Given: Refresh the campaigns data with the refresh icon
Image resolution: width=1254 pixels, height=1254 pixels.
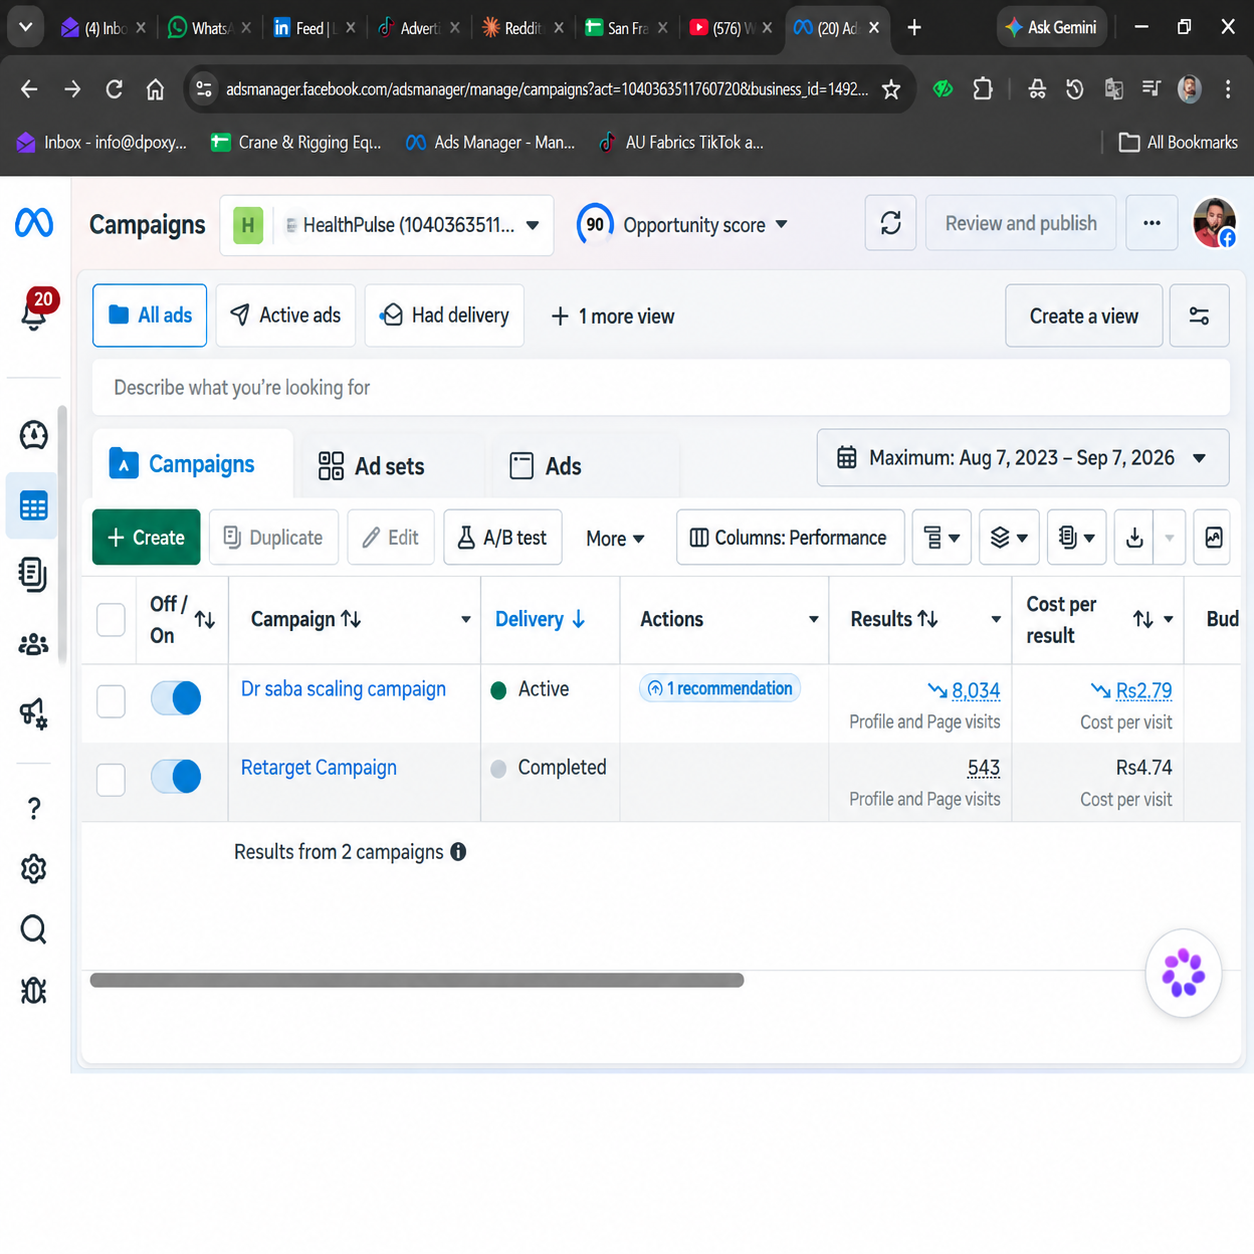Looking at the screenshot, I should (x=891, y=223).
